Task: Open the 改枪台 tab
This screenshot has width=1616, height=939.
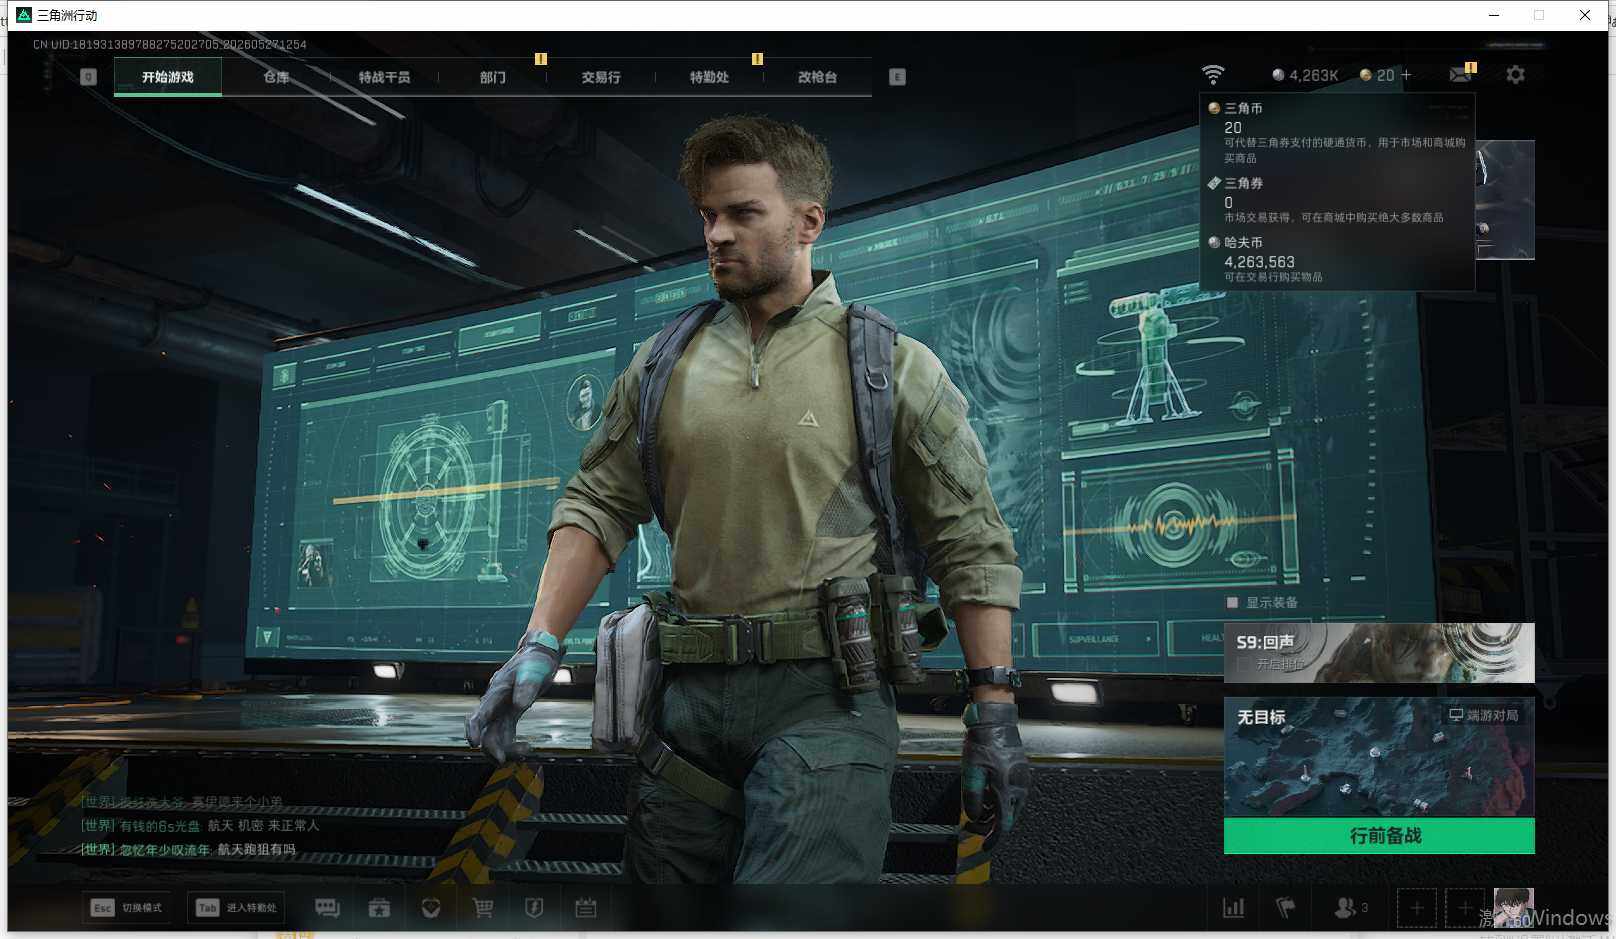Action: pyautogui.click(x=817, y=77)
